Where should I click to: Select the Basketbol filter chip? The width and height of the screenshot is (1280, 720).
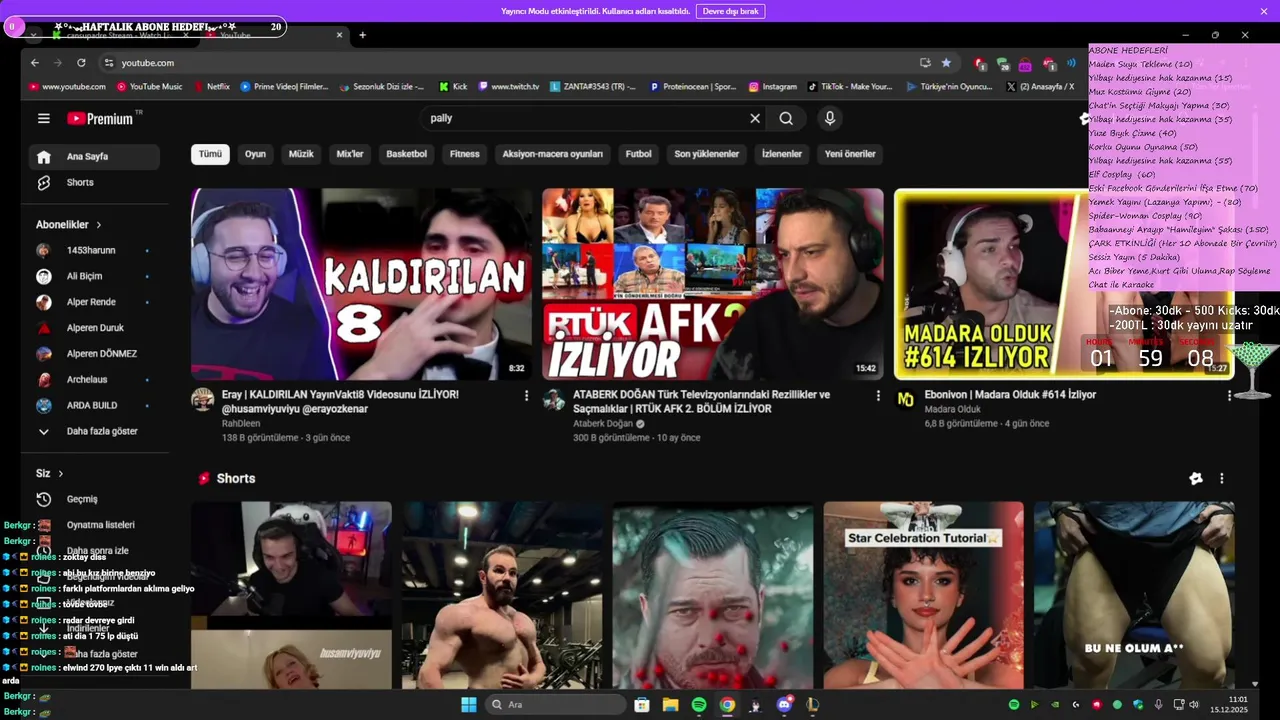pyautogui.click(x=407, y=154)
